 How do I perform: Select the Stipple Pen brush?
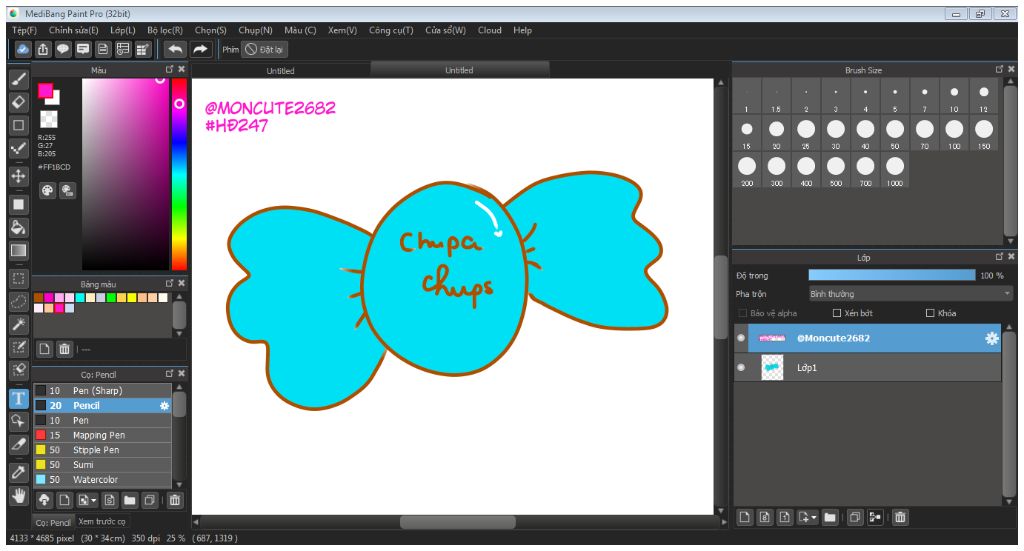tap(103, 450)
